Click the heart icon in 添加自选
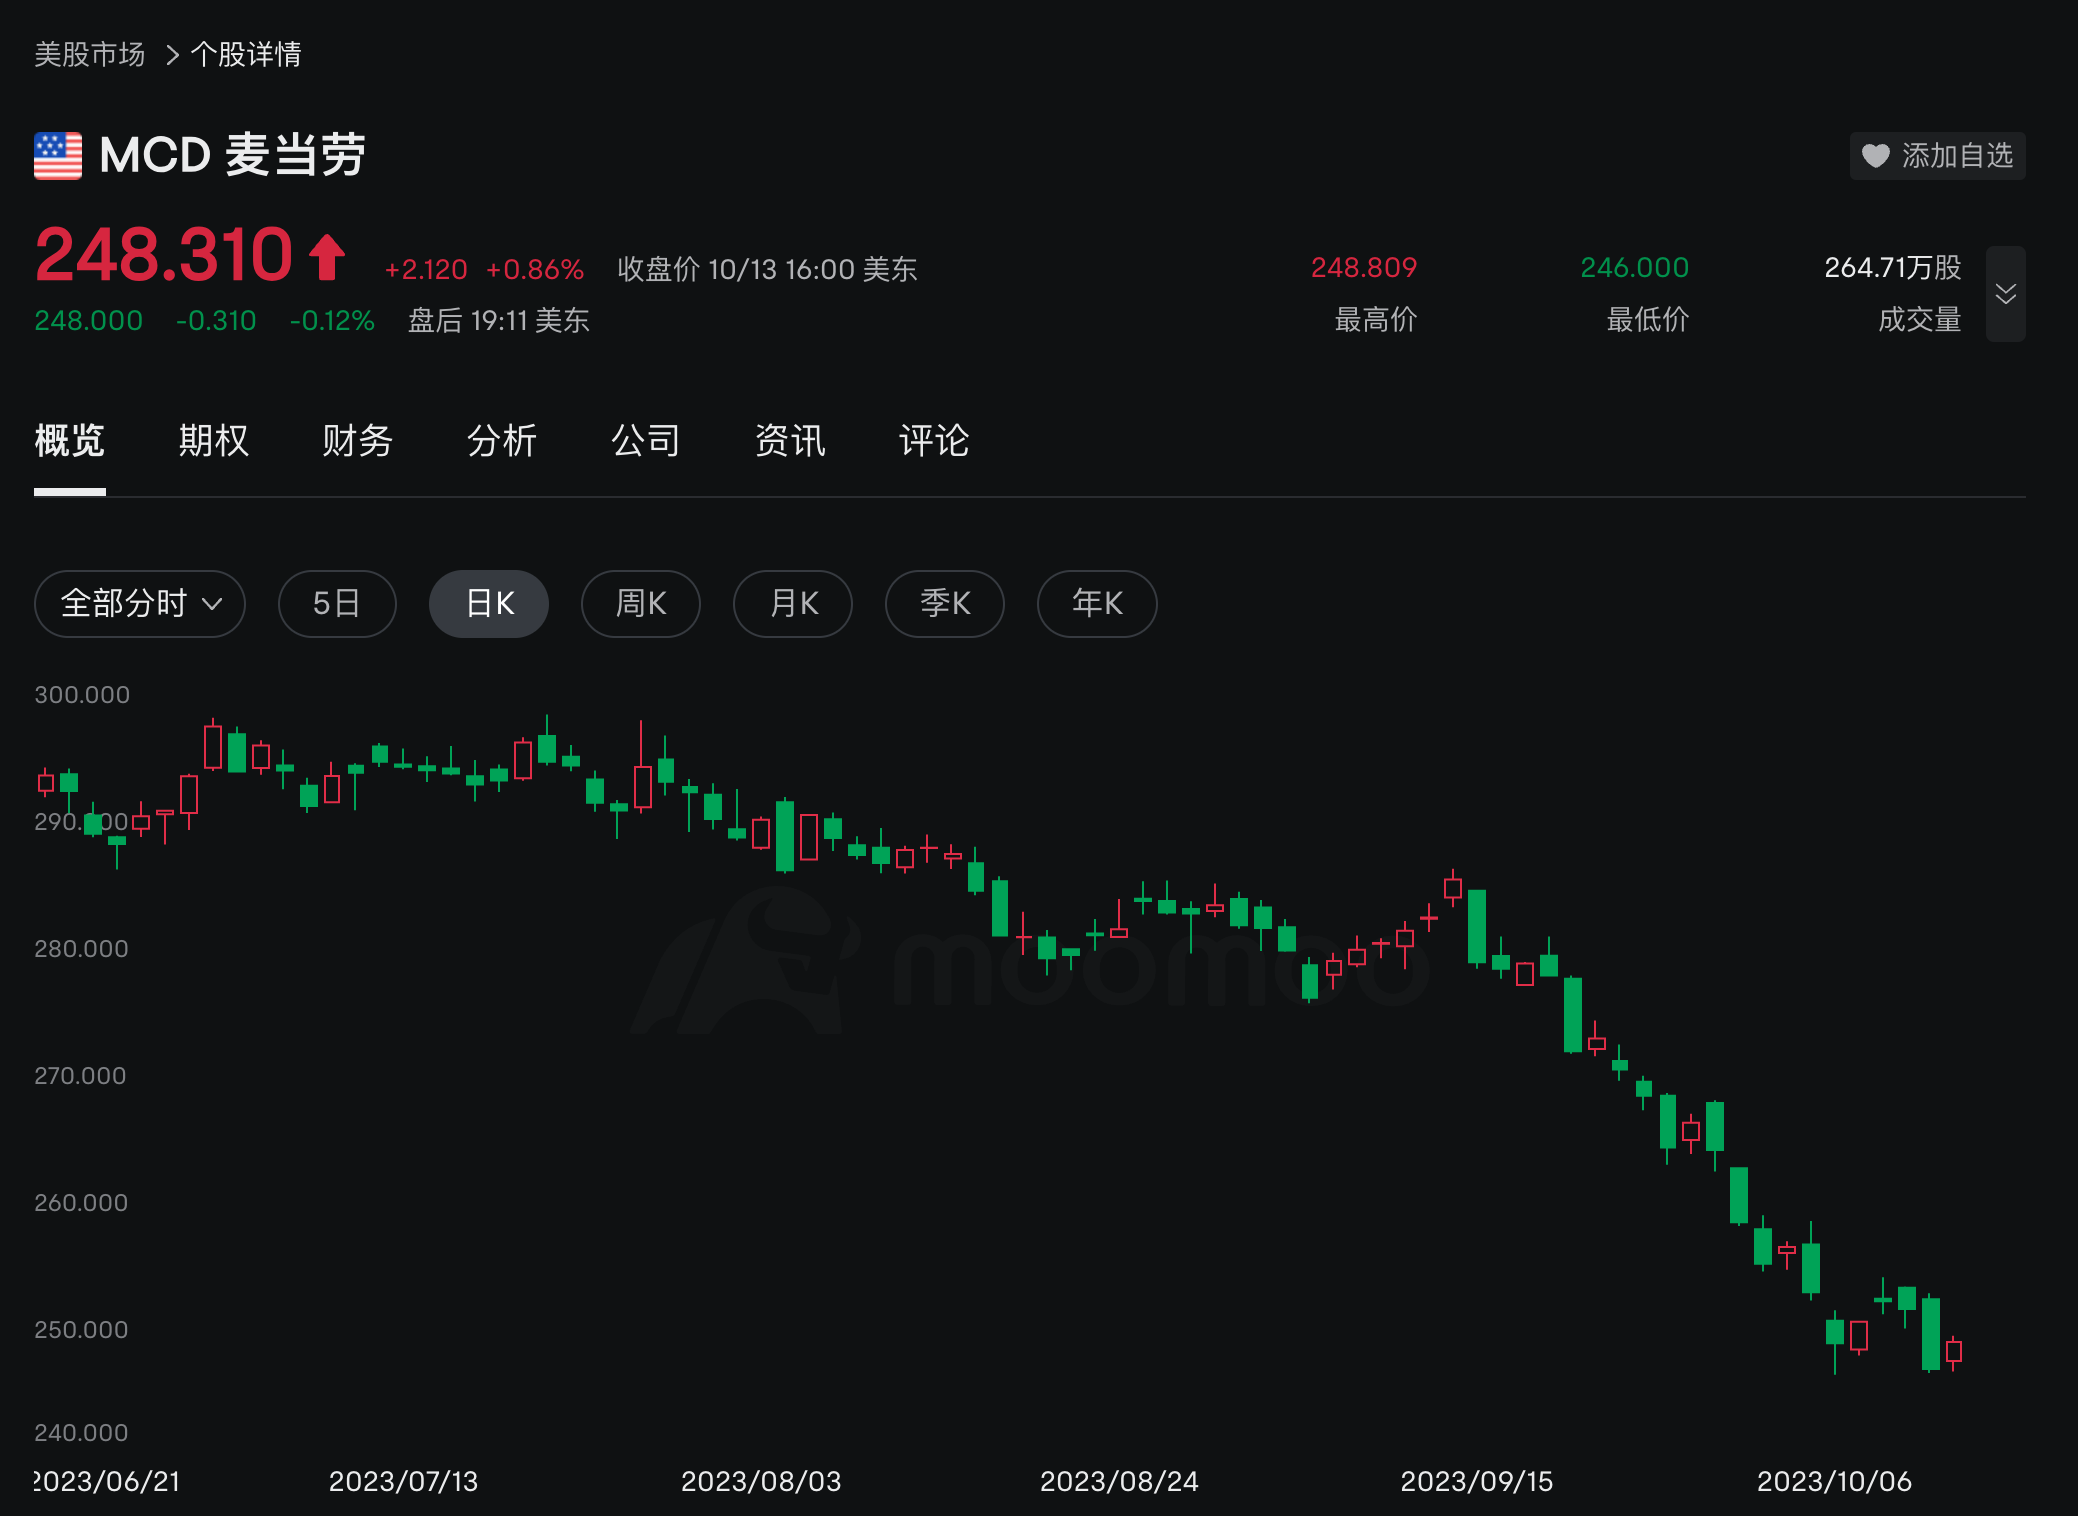 pos(1875,156)
